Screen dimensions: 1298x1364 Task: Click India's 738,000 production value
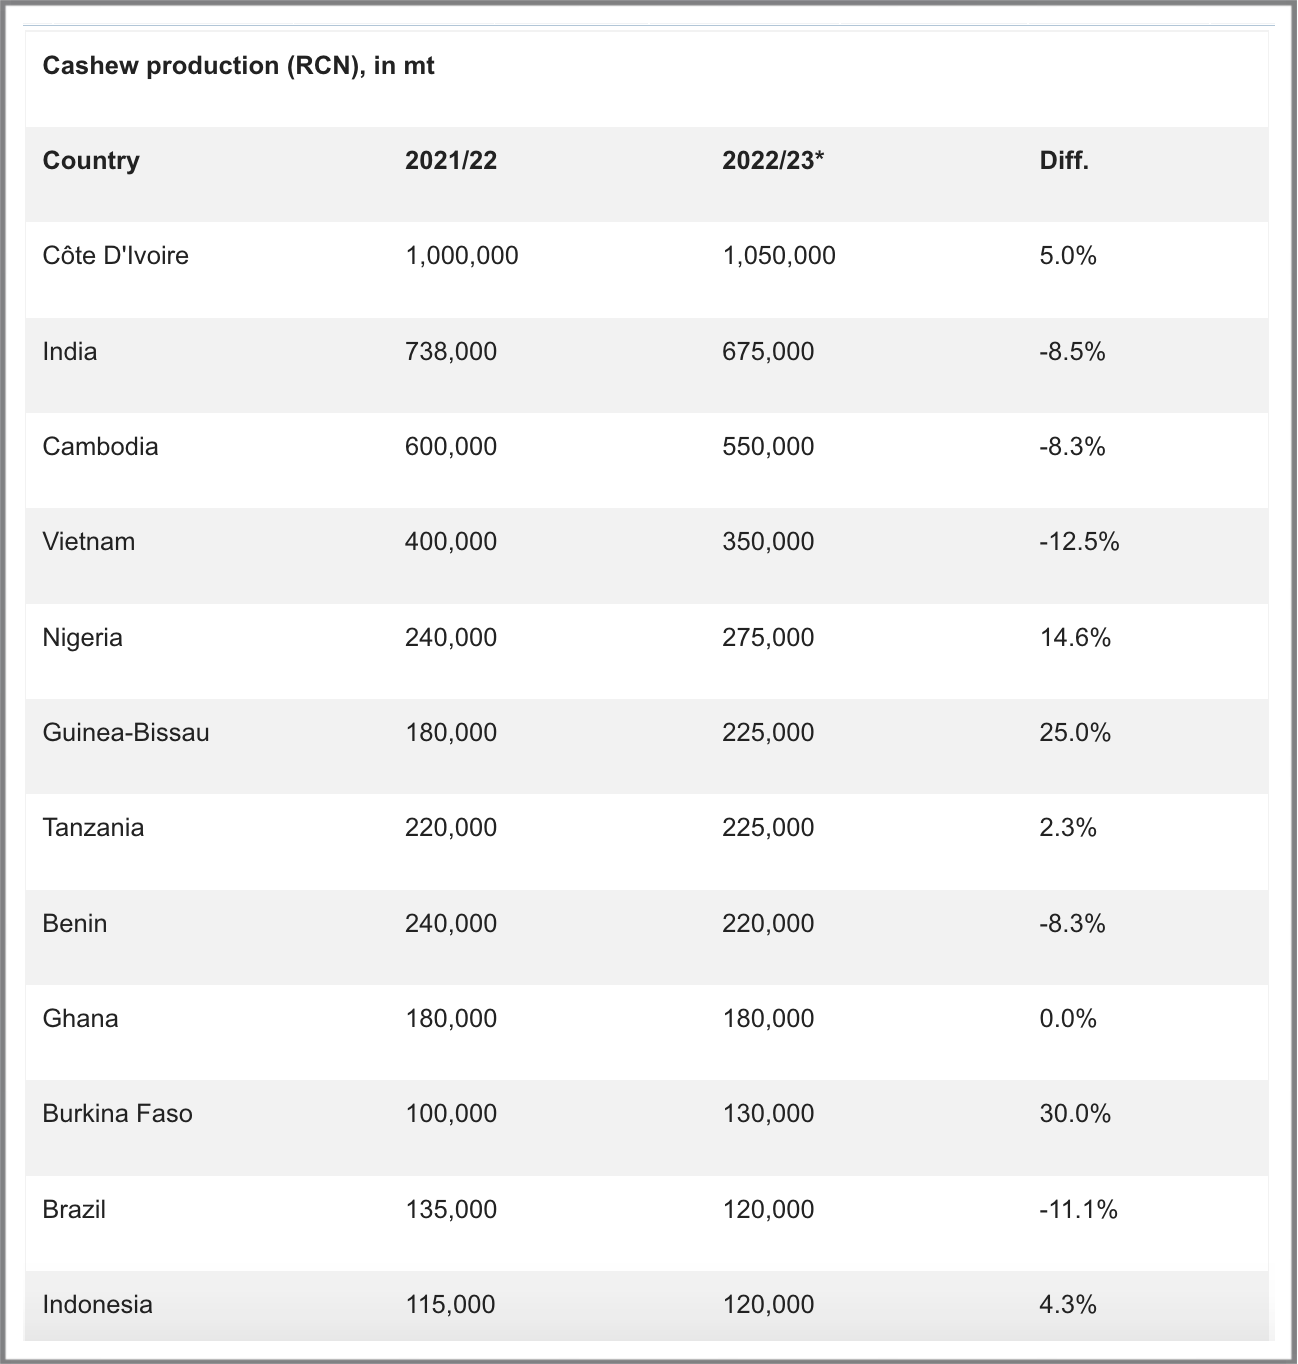[x=451, y=352]
